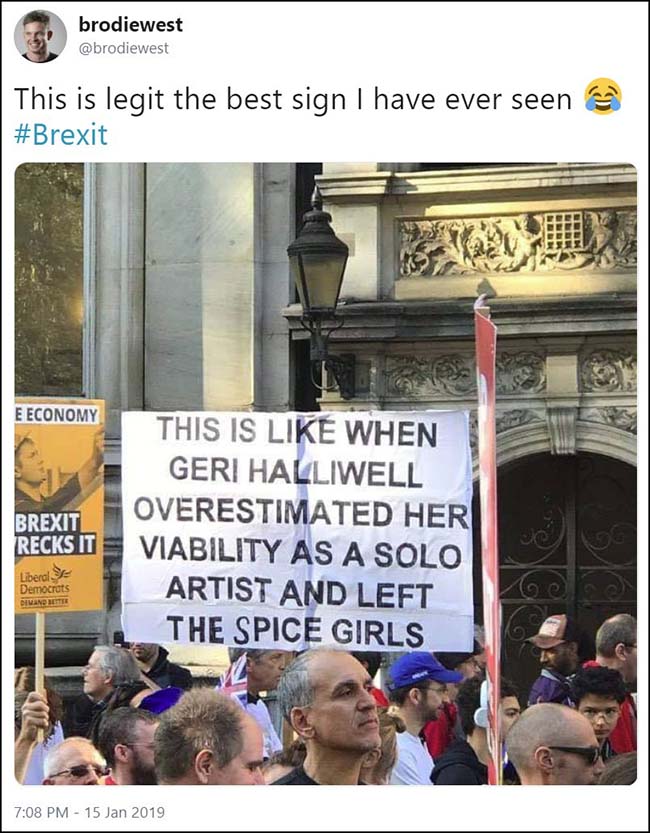The image size is (650, 833).
Task: Click the bald man wearing dark sunglasses
Action: [555, 745]
